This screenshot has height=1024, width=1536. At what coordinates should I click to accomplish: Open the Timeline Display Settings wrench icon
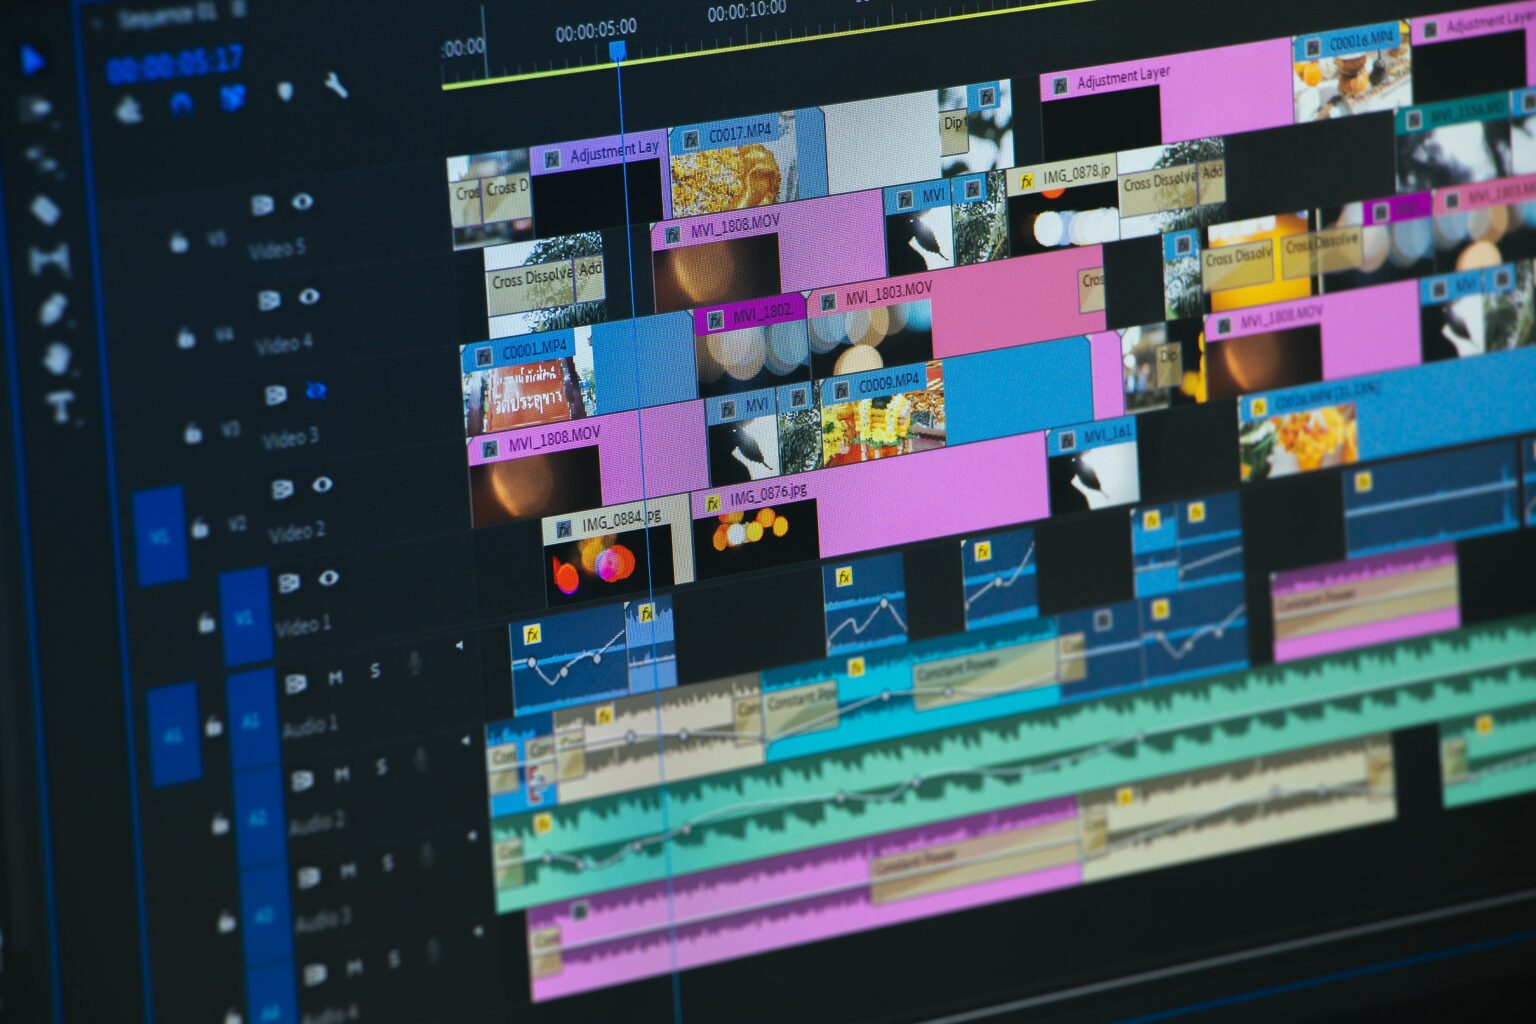tap(334, 86)
